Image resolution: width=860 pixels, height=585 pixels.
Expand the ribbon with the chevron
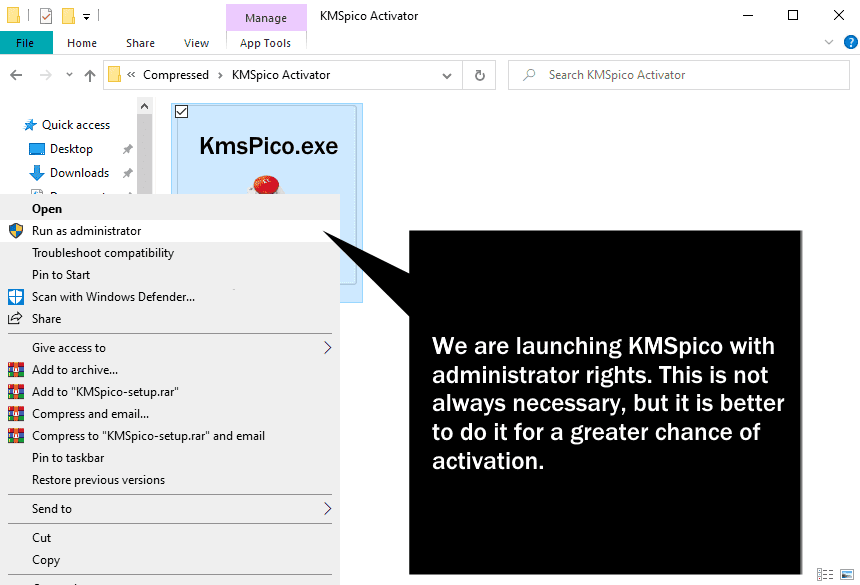point(829,42)
